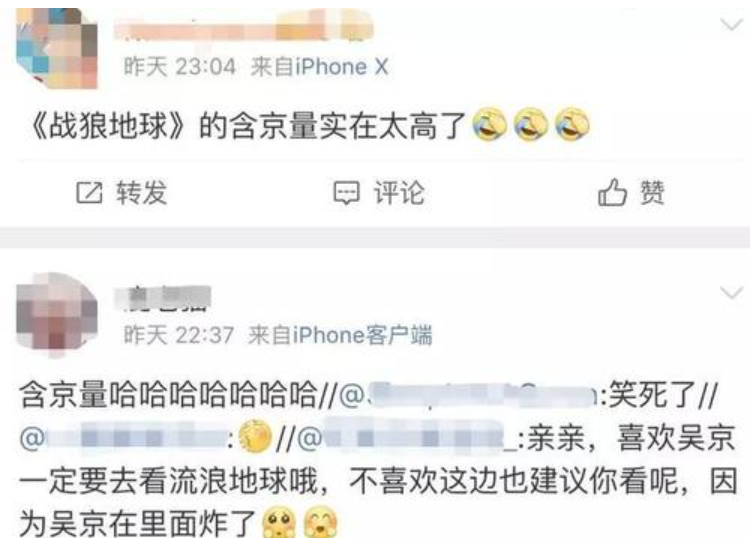The width and height of the screenshot is (750, 560).
Task: Click the 昨天 23:04 timestamp
Action: (x=180, y=66)
